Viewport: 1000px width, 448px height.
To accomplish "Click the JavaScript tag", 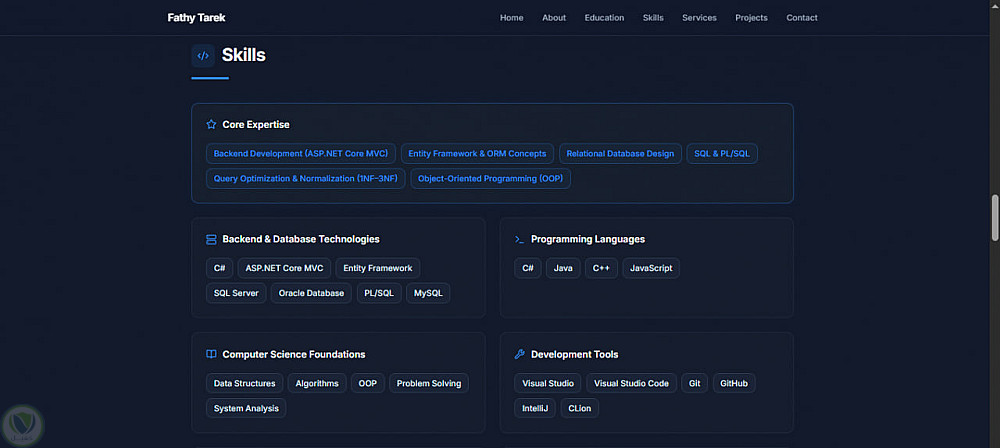I will (651, 268).
